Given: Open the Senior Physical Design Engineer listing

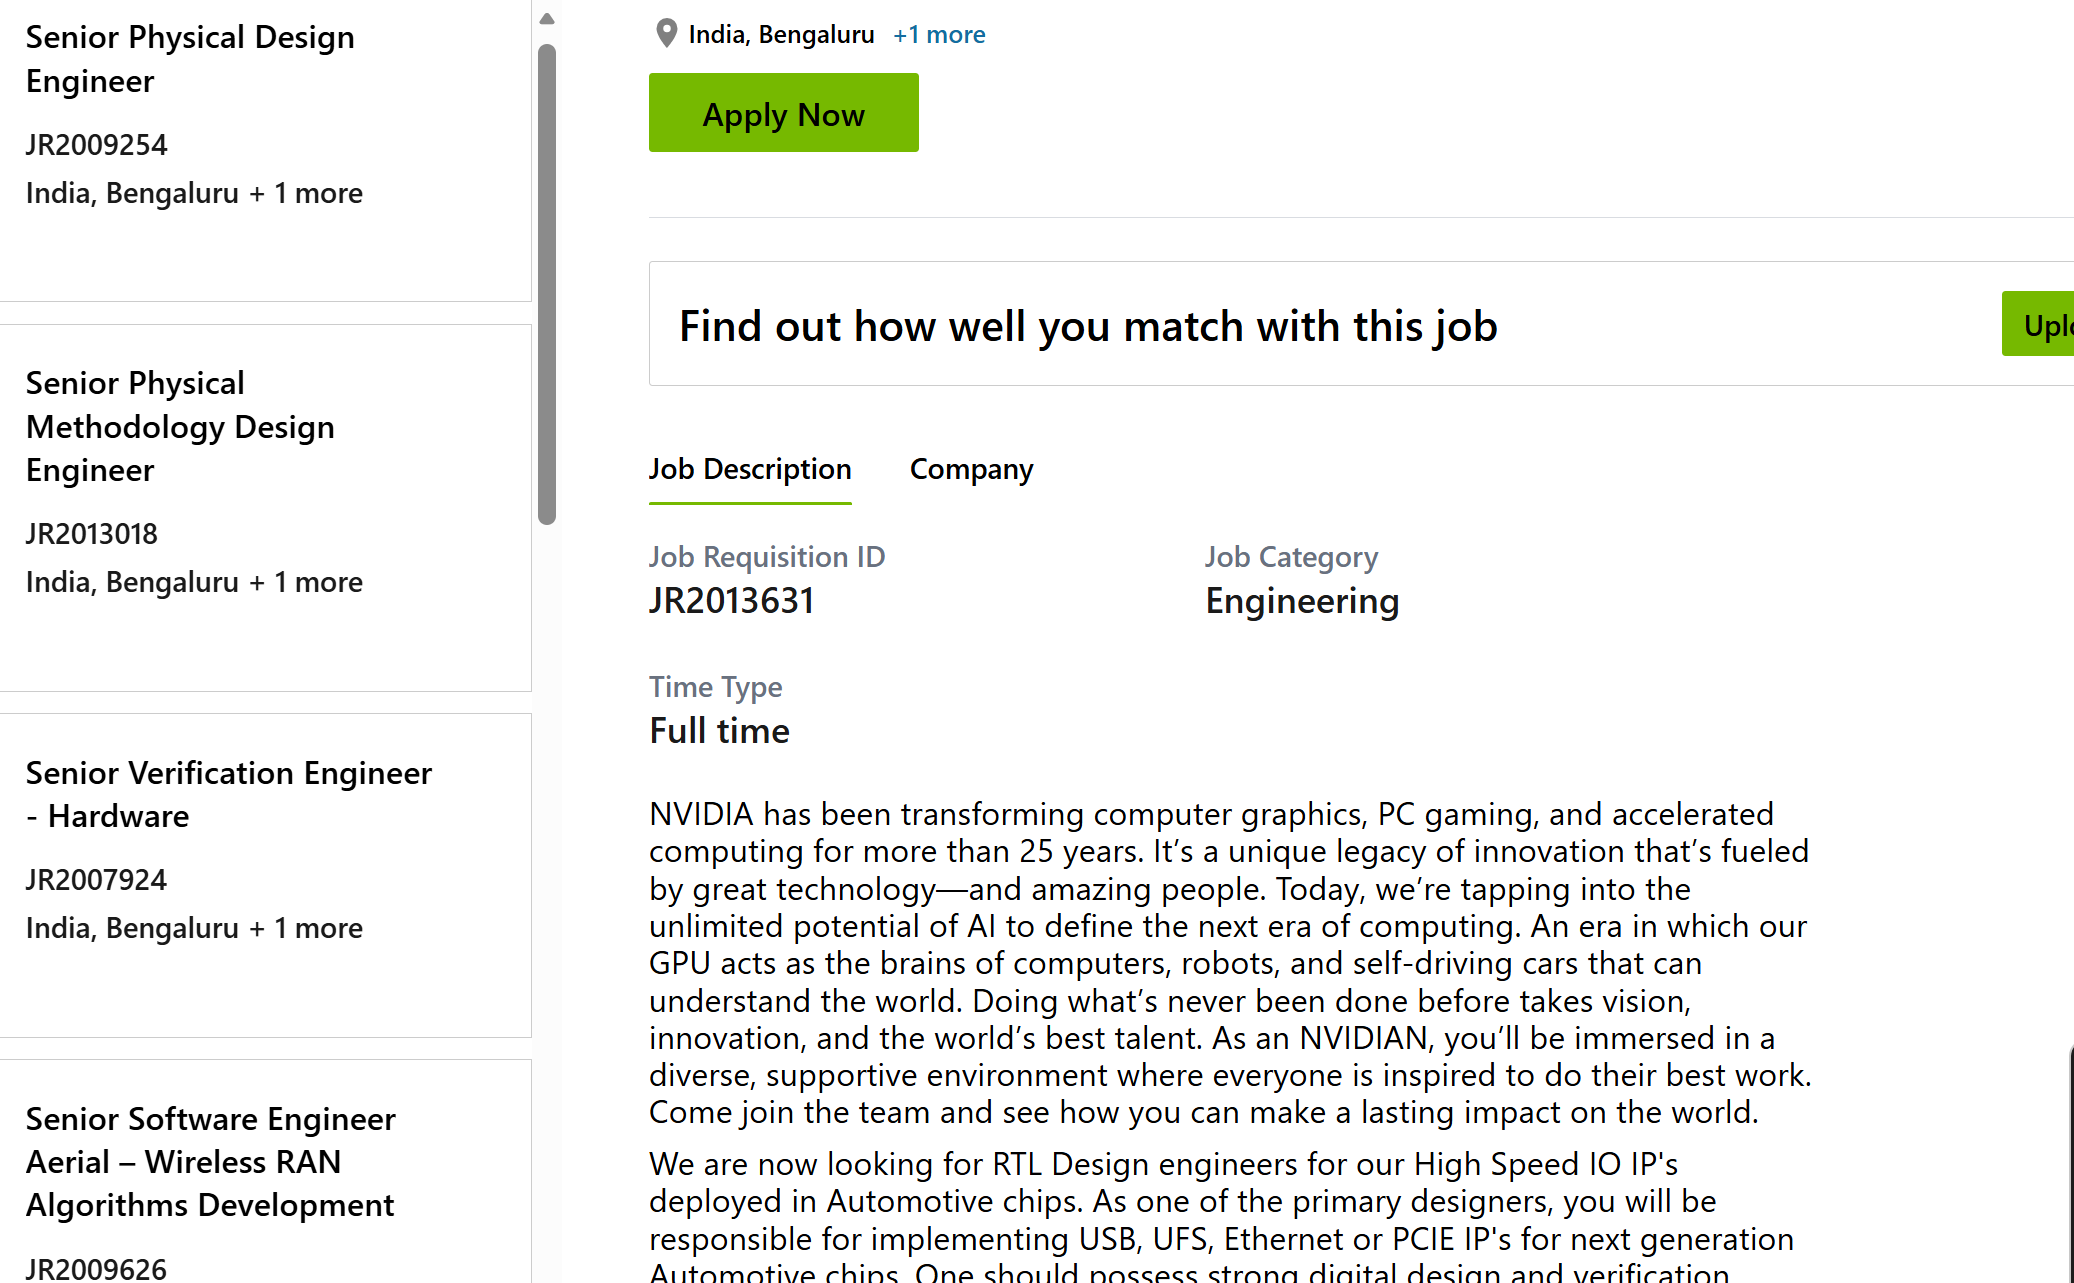Looking at the screenshot, I should pyautogui.click(x=190, y=59).
